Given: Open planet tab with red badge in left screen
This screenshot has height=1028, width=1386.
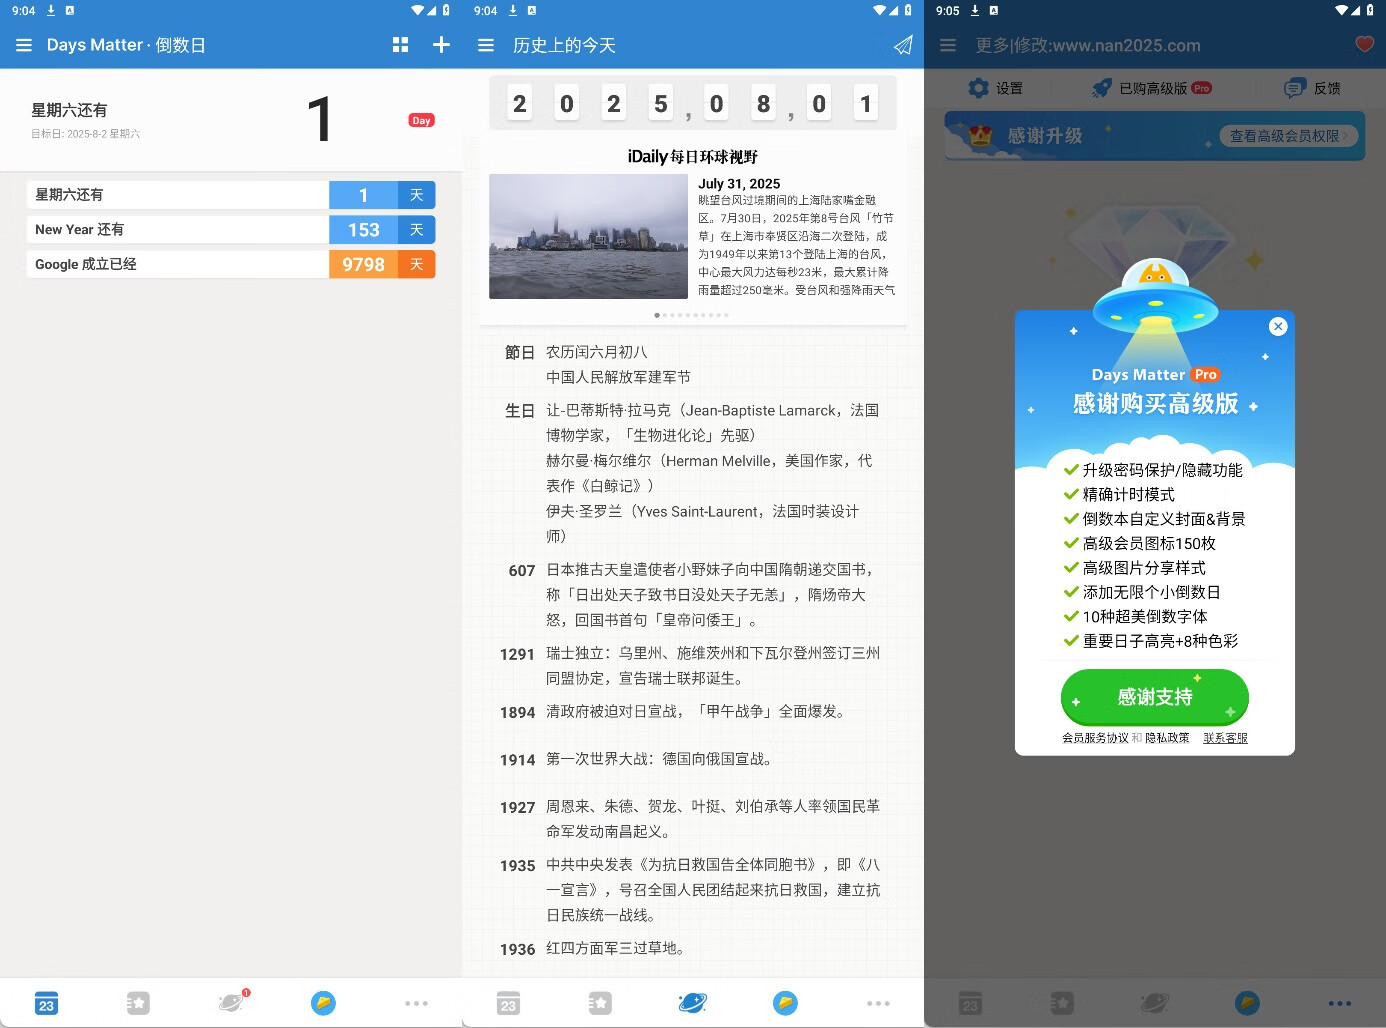Looking at the screenshot, I should (232, 1002).
